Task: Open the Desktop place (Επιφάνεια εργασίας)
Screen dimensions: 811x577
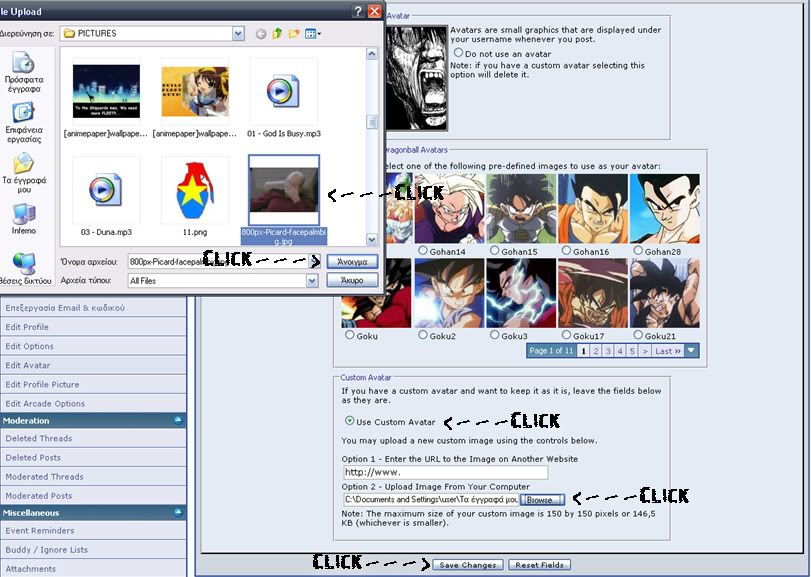Action: coord(24,122)
